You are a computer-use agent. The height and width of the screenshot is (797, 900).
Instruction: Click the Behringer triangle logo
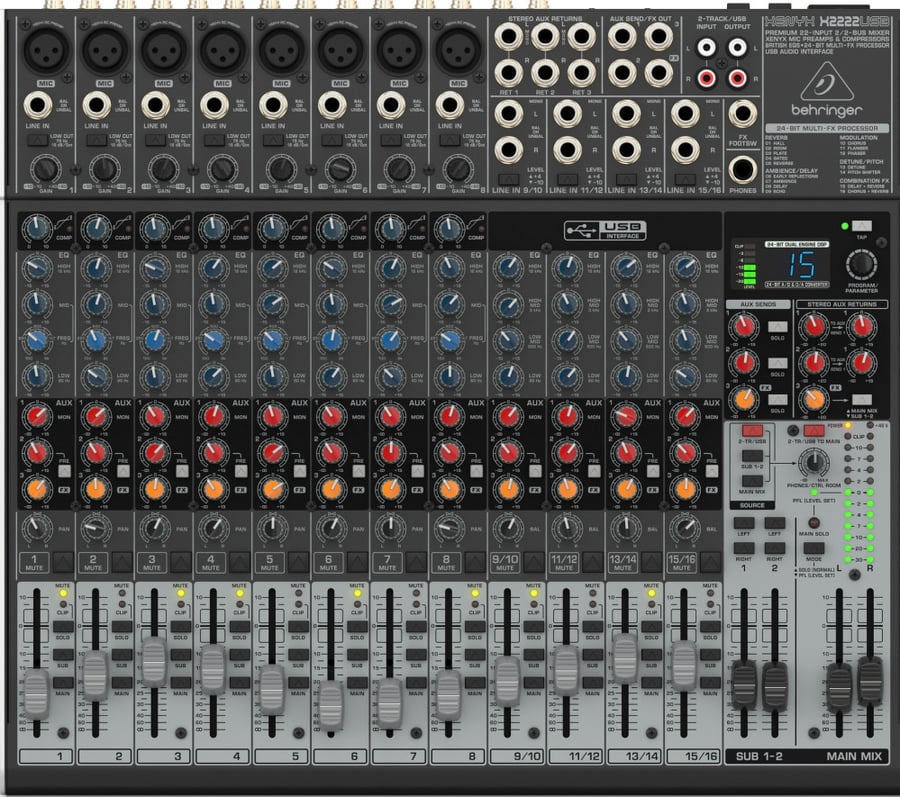pos(827,83)
